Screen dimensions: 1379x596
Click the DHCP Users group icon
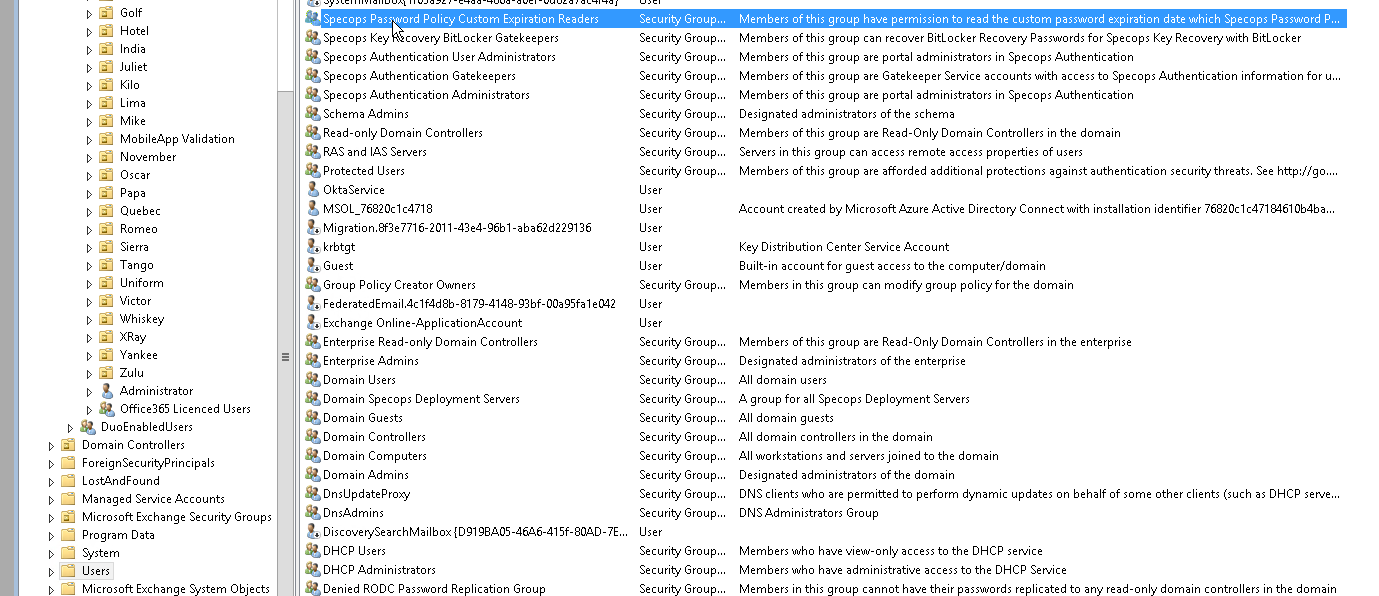point(312,551)
